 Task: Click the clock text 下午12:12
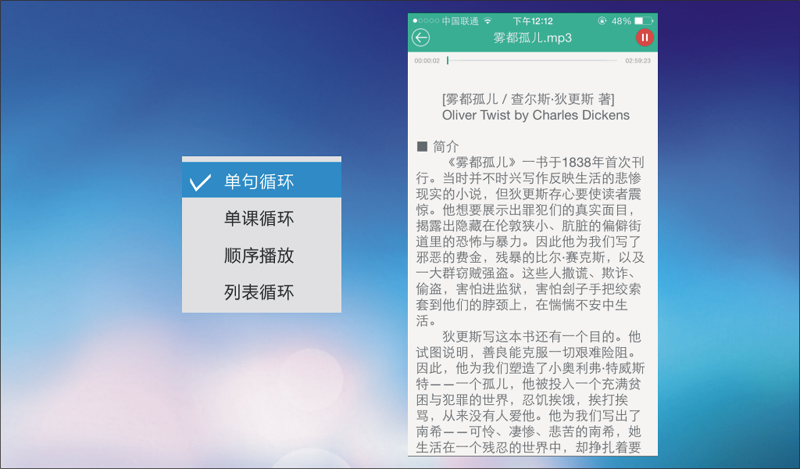click(533, 21)
